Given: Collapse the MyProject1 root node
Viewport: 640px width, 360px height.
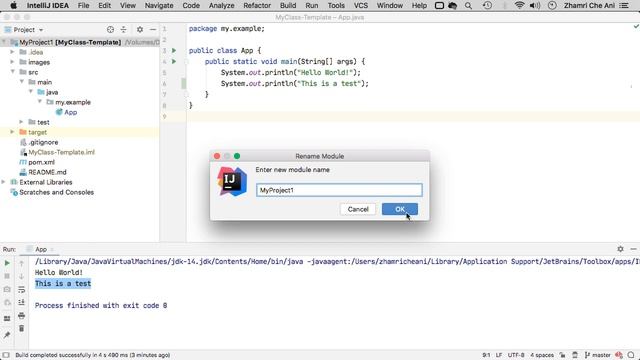Looking at the screenshot, I should [x=4, y=42].
